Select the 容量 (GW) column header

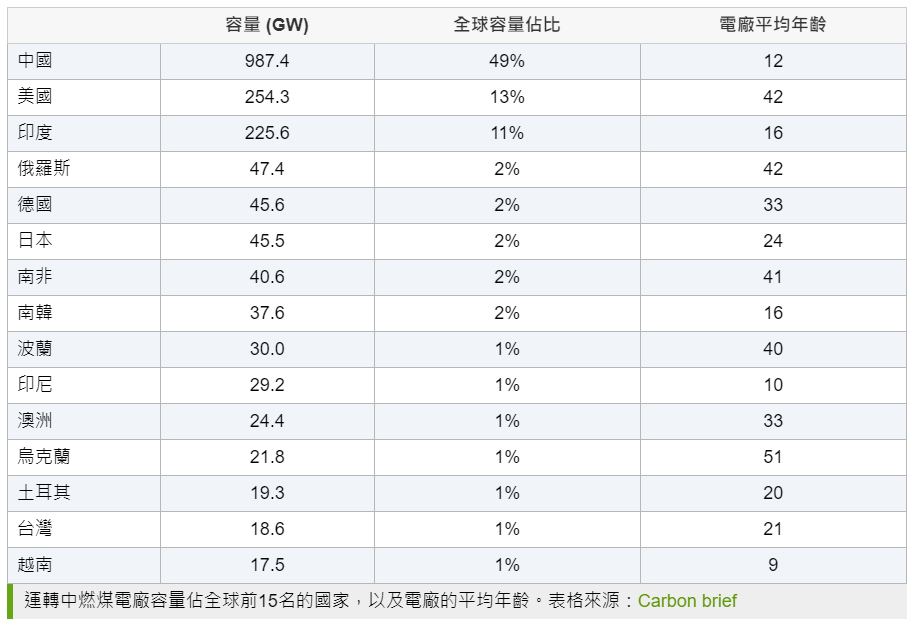click(x=267, y=25)
